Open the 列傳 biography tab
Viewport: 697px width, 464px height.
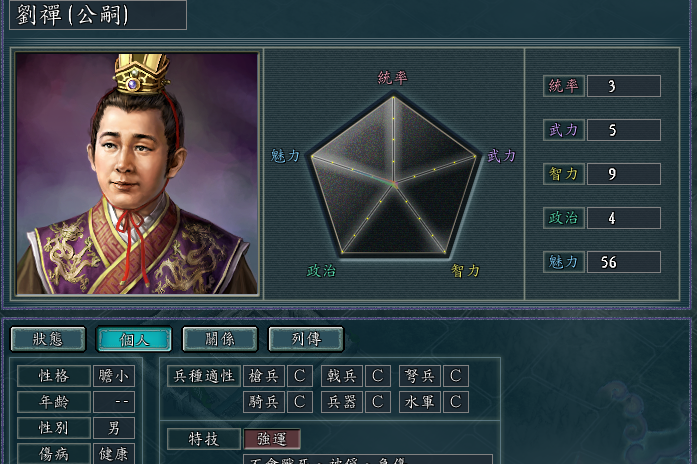pos(306,339)
